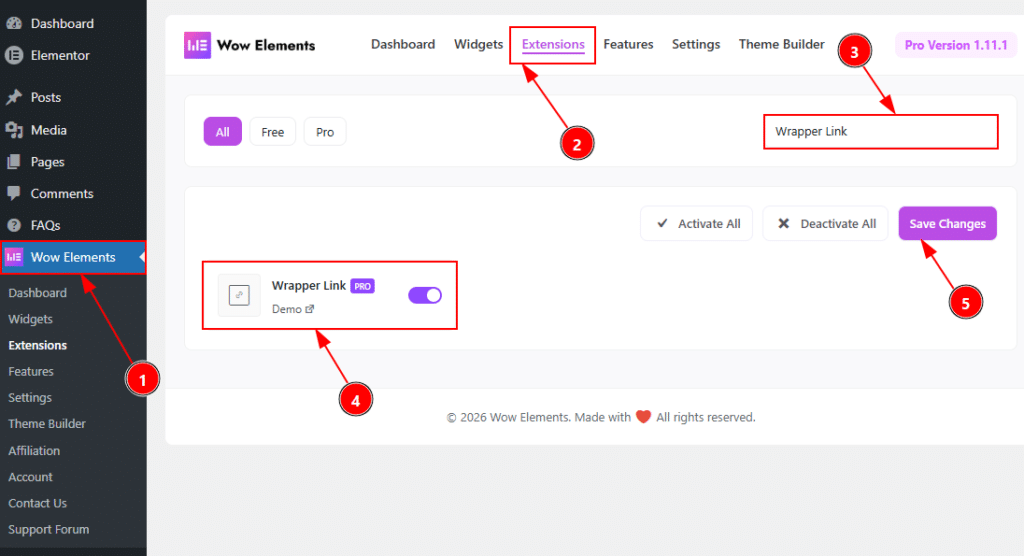The width and height of the screenshot is (1024, 556).
Task: Open the Features tab in header
Action: tap(628, 44)
